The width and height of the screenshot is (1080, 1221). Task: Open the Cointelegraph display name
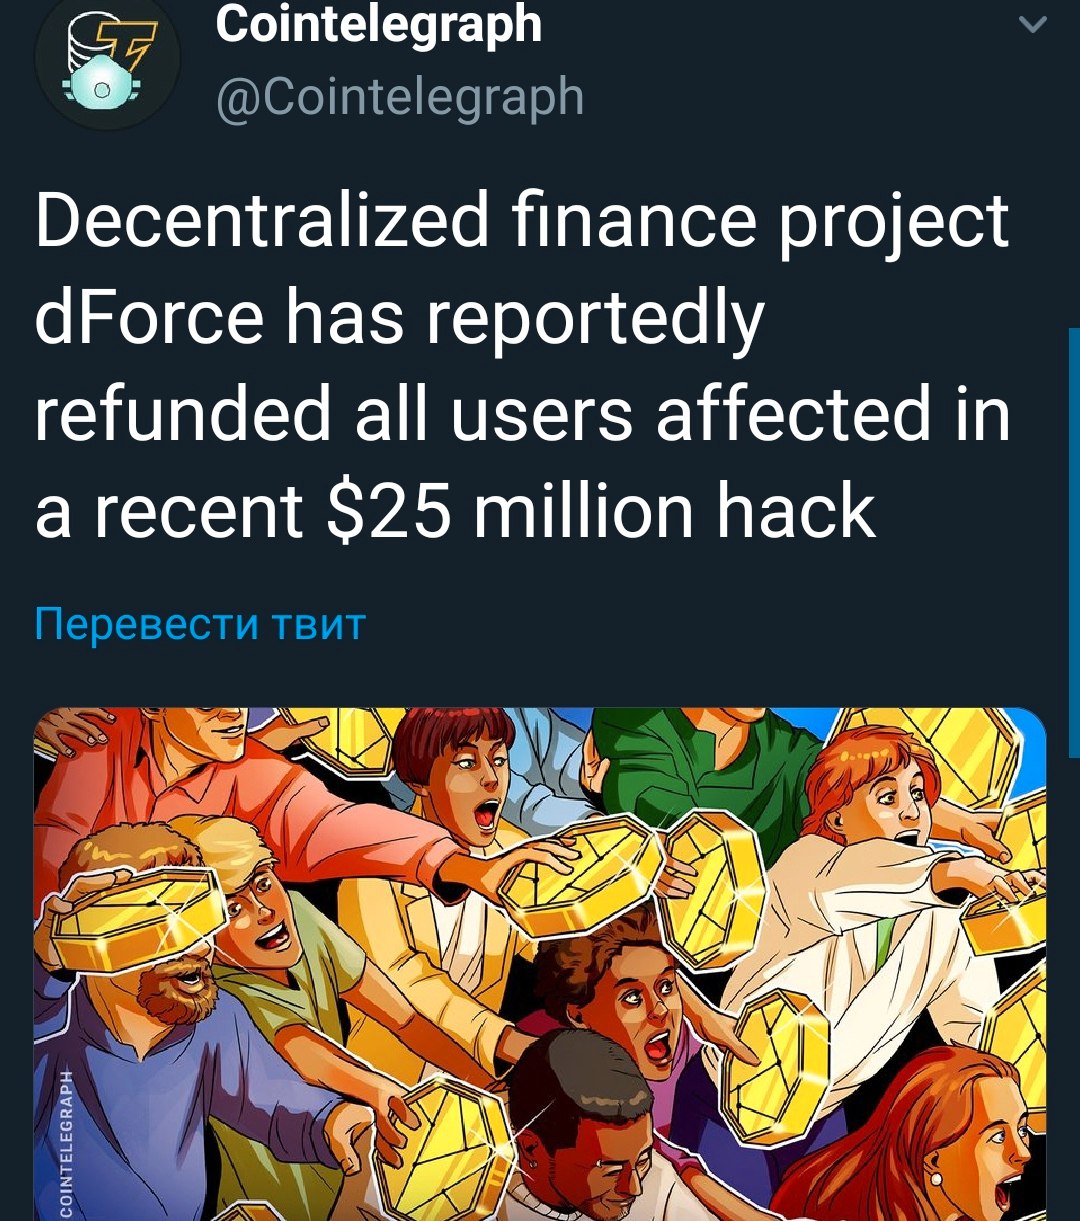(x=378, y=25)
